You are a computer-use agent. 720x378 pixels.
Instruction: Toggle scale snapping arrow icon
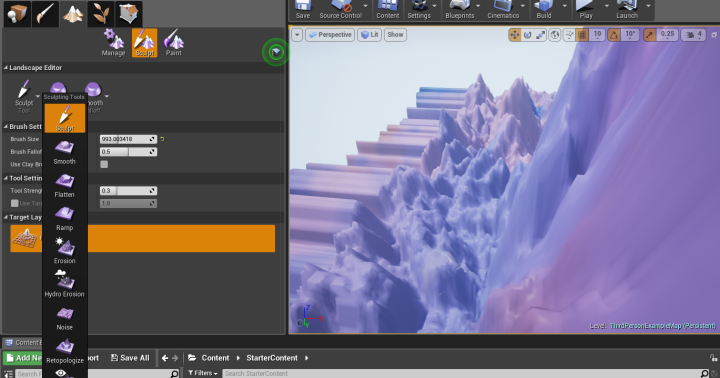(649, 35)
